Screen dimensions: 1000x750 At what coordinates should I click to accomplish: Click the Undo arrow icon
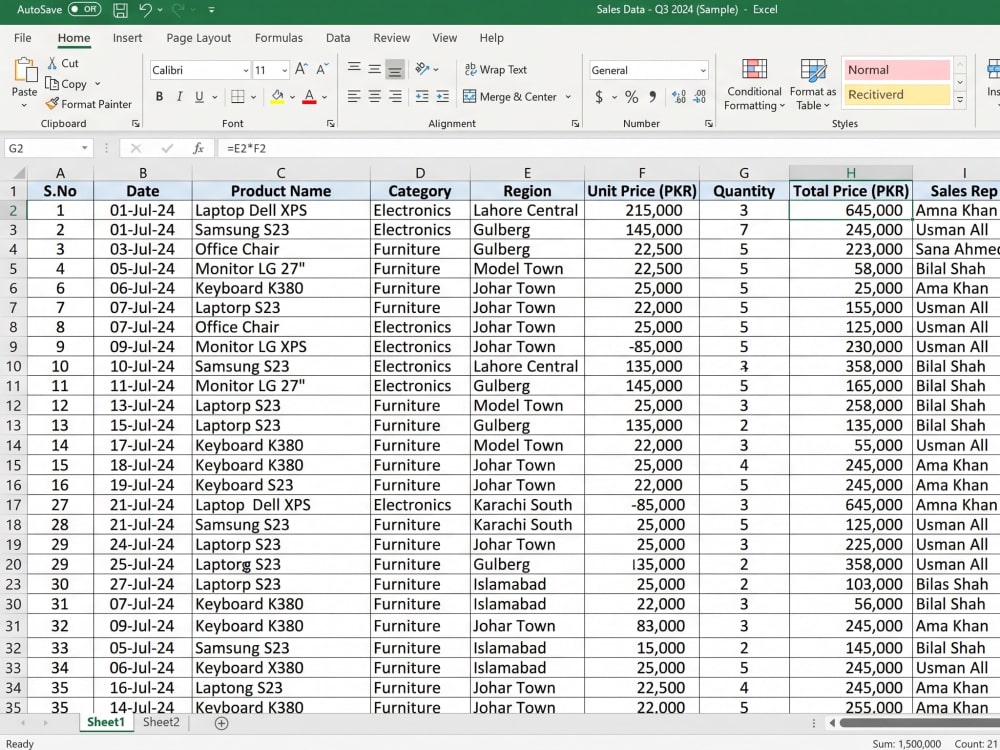[146, 10]
